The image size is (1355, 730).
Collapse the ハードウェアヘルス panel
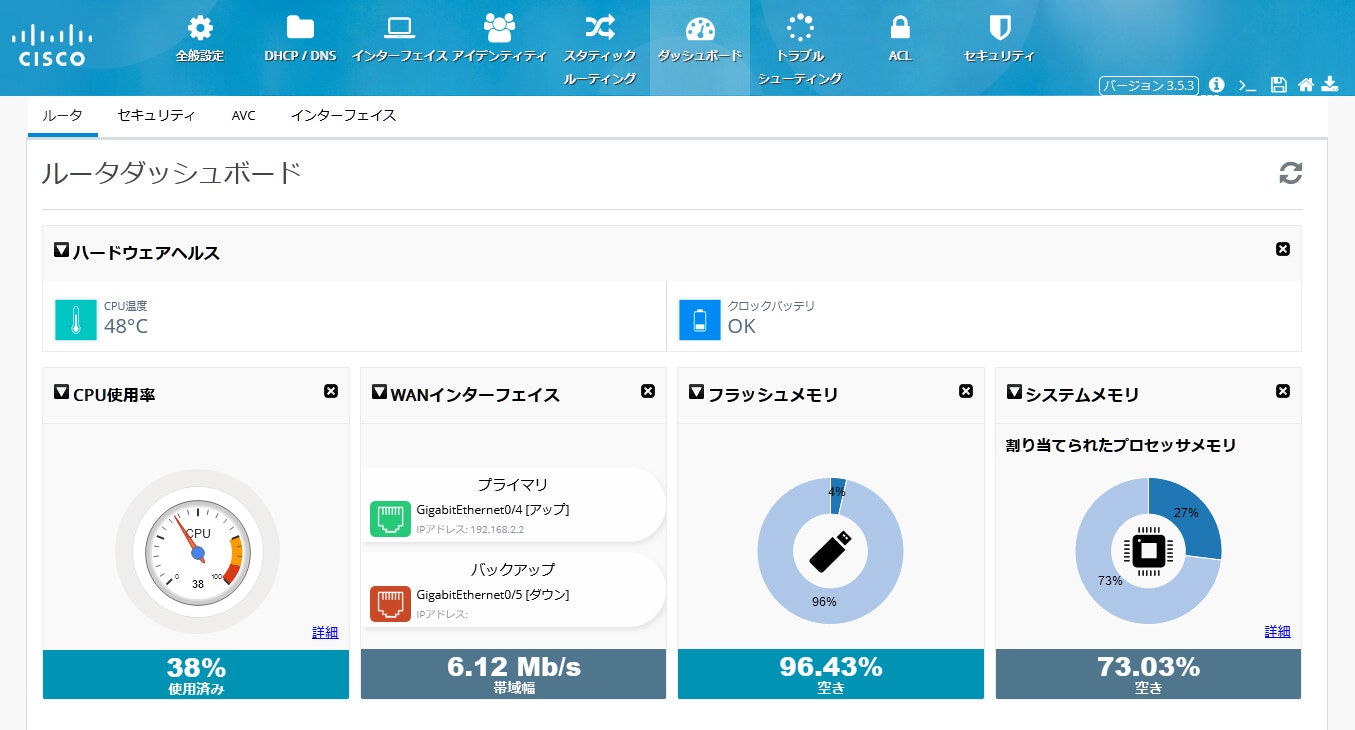pos(61,250)
